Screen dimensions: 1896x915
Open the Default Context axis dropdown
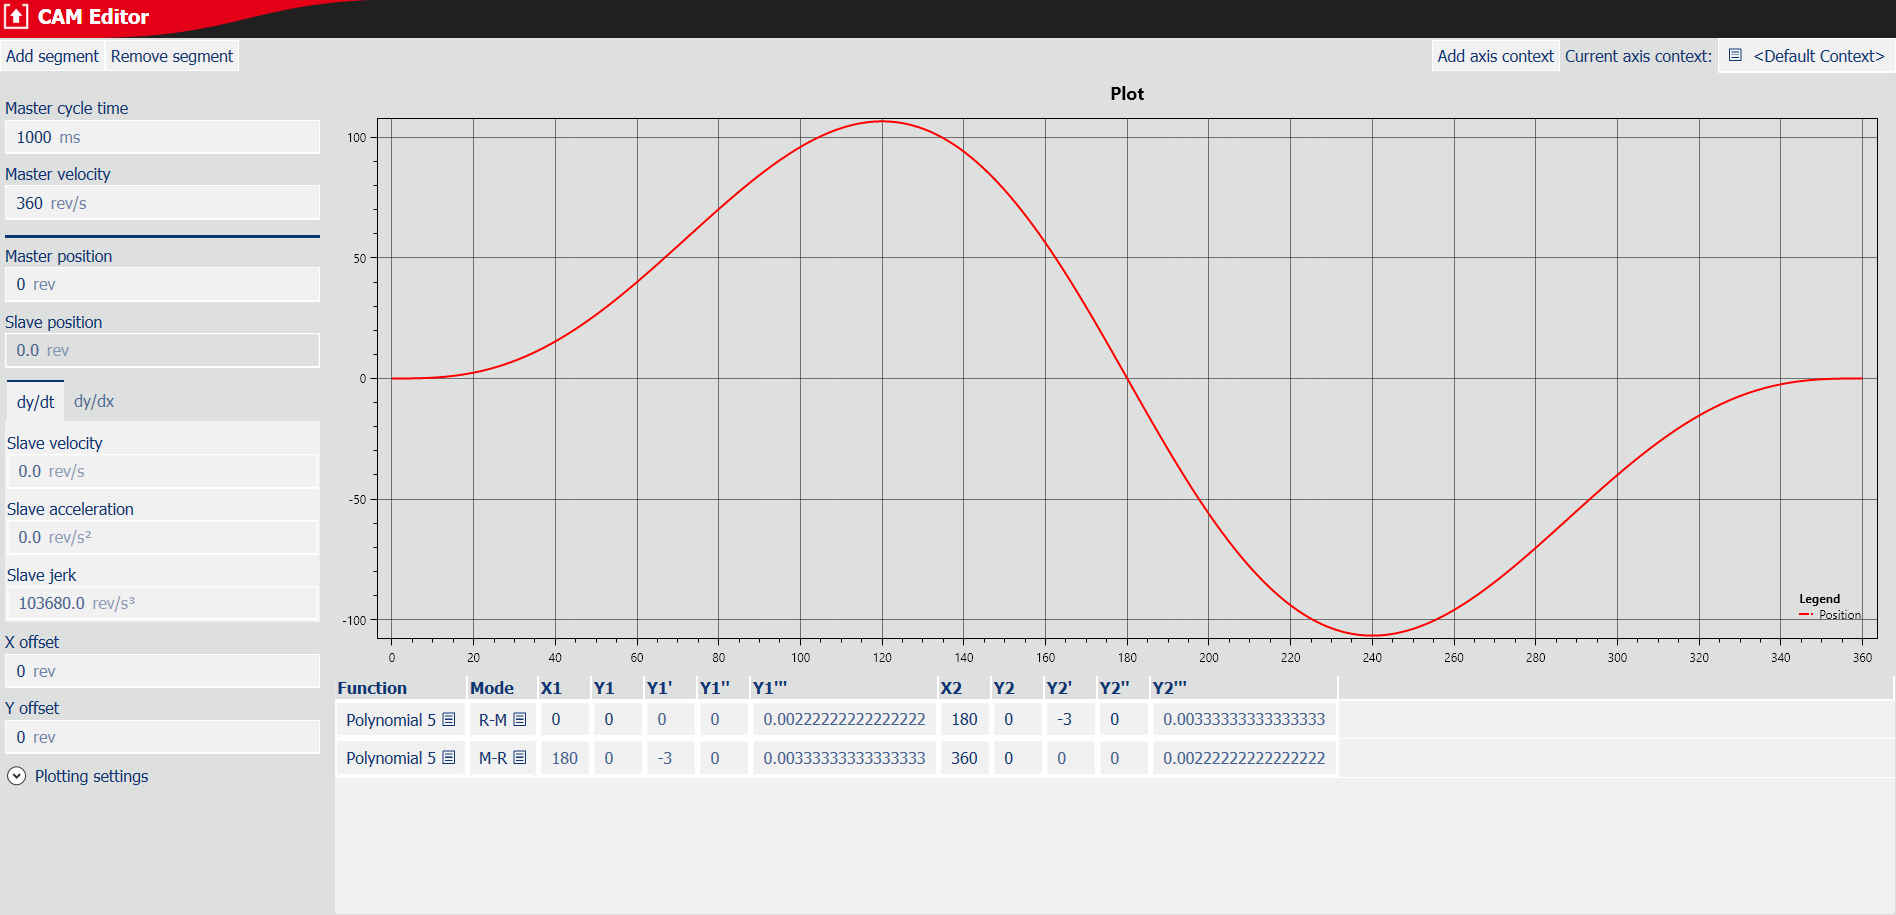pos(1818,56)
